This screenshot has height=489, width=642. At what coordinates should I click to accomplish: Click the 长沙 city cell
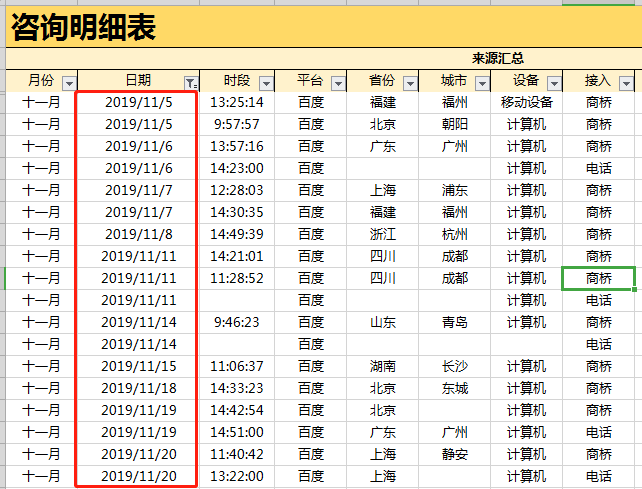[x=454, y=366]
